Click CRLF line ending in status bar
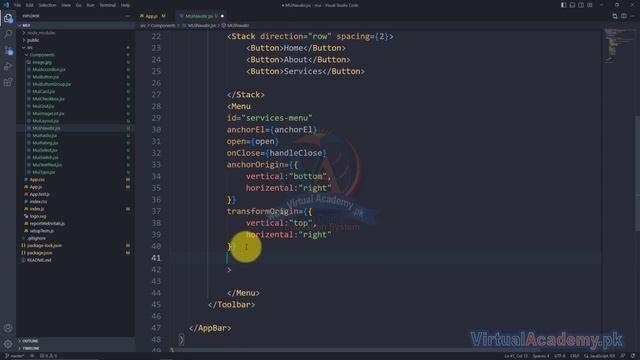This screenshot has height=360, width=640. tap(575, 356)
